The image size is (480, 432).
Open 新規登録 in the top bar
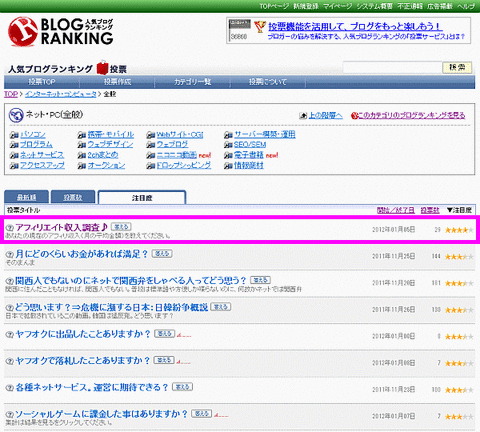[306, 6]
